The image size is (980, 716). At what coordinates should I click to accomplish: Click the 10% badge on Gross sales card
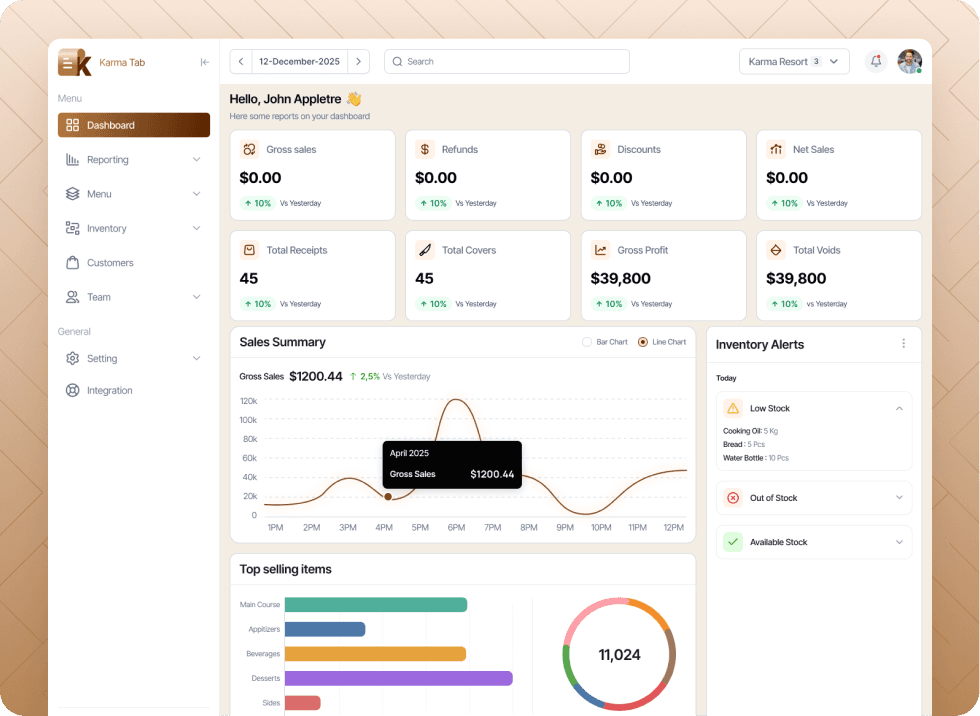coord(258,203)
